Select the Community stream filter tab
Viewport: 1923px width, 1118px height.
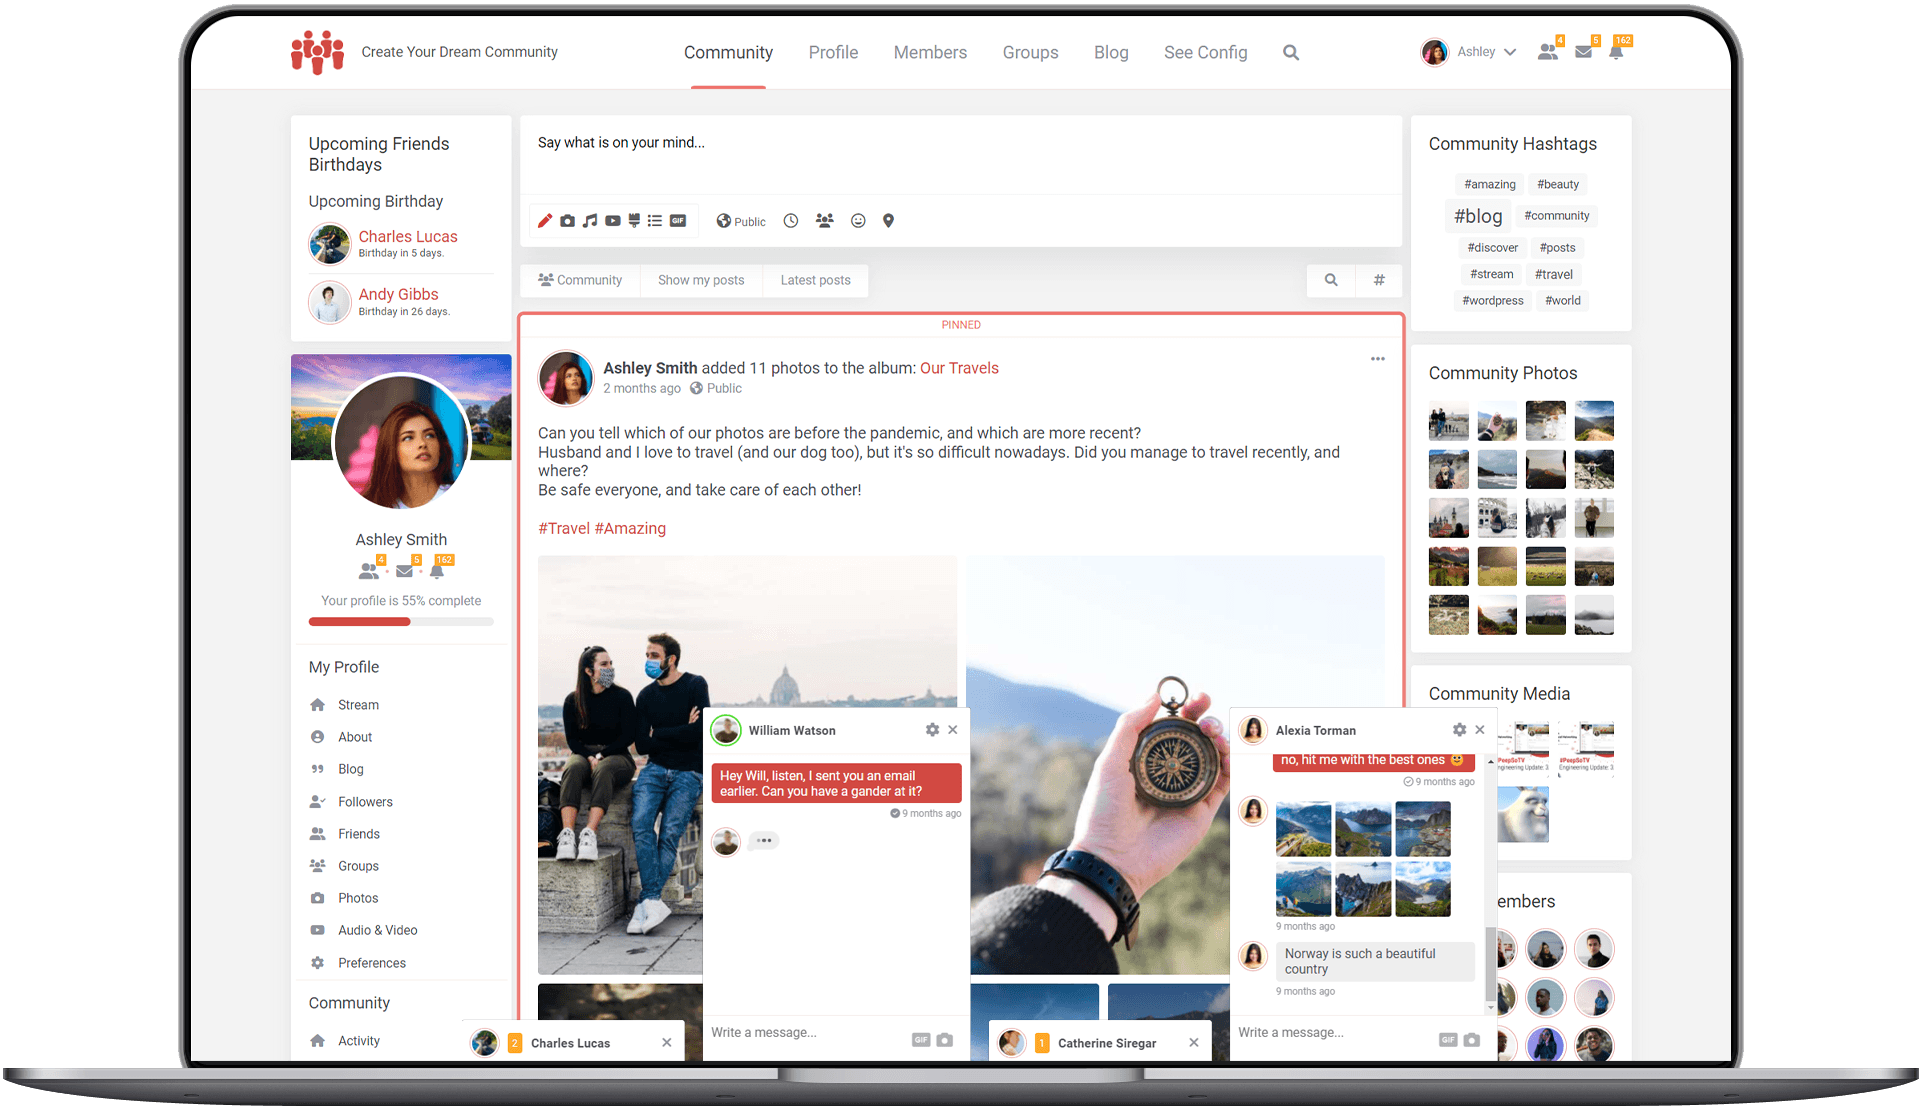click(580, 281)
